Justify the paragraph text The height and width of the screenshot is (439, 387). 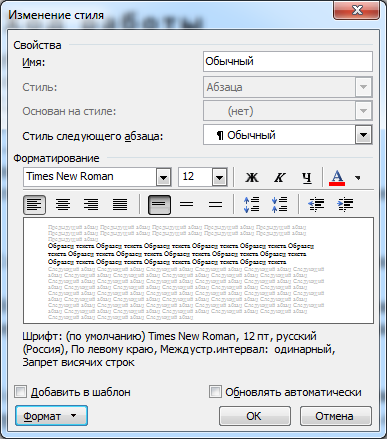[x=120, y=204]
